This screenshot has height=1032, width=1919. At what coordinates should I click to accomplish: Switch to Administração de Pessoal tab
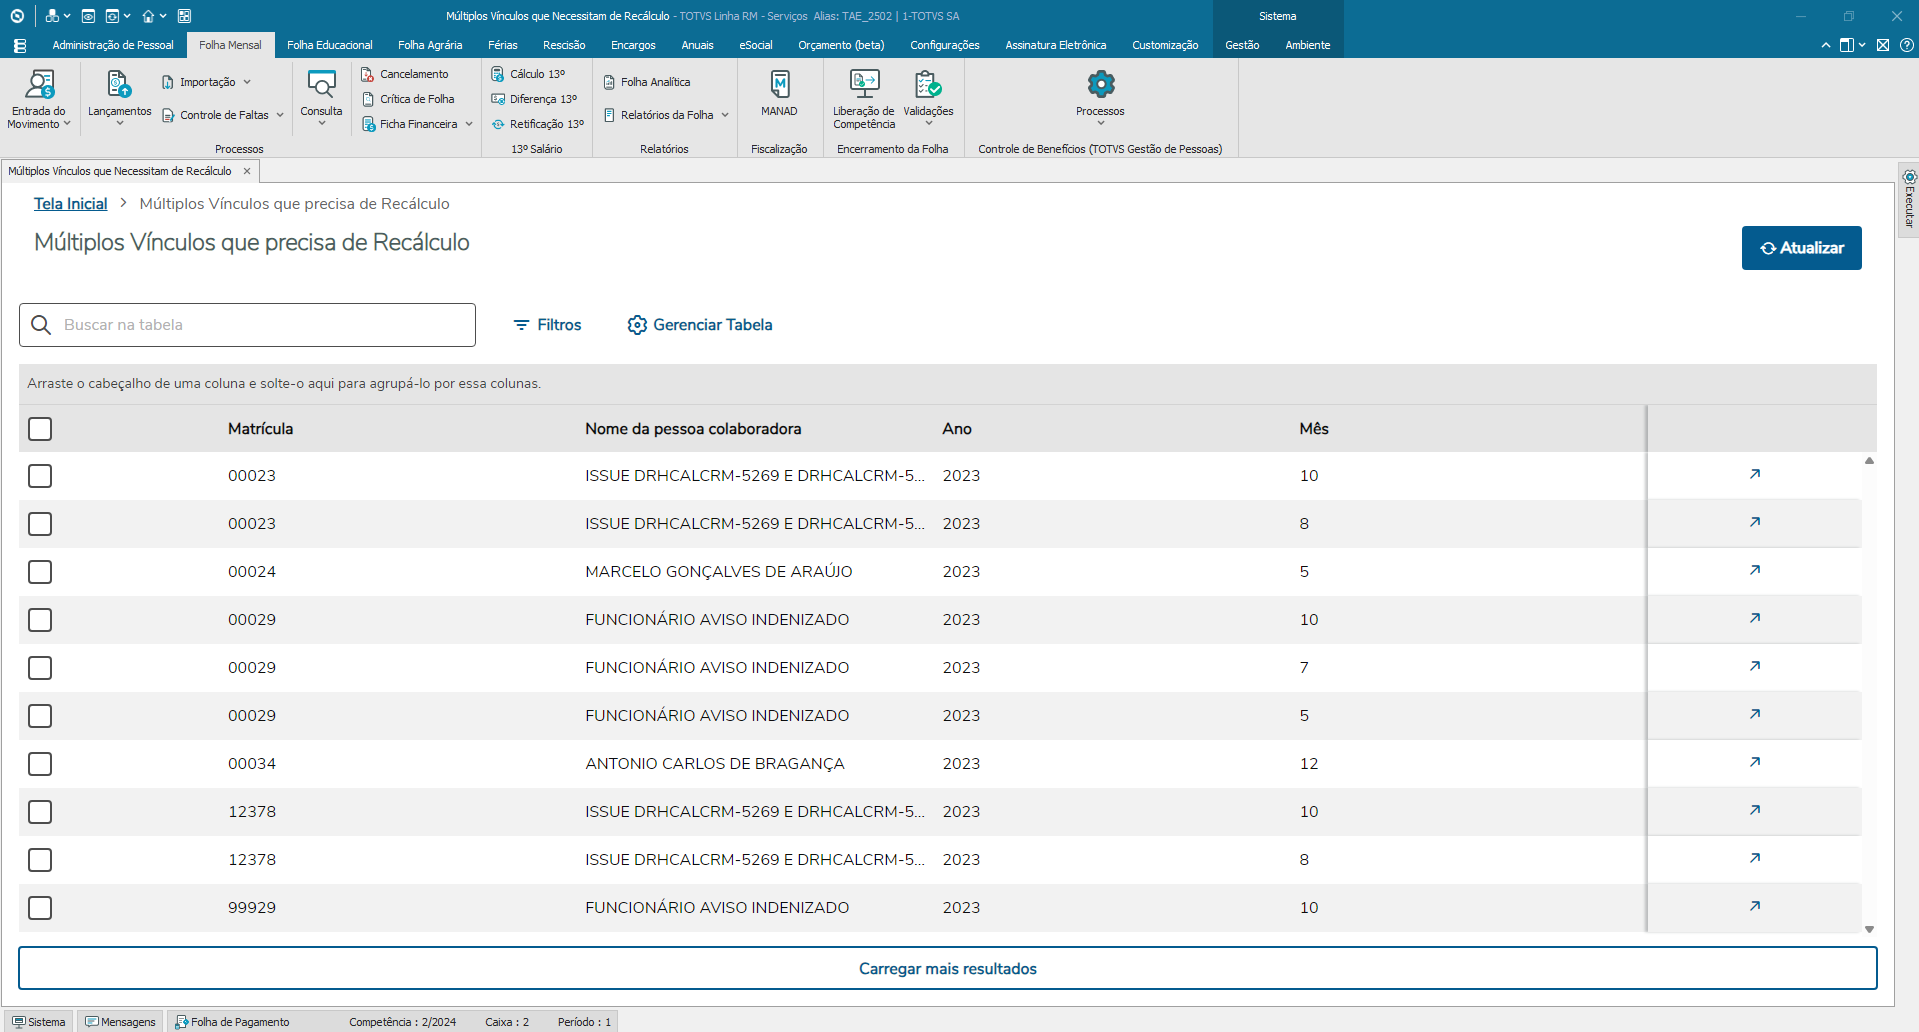pos(113,45)
